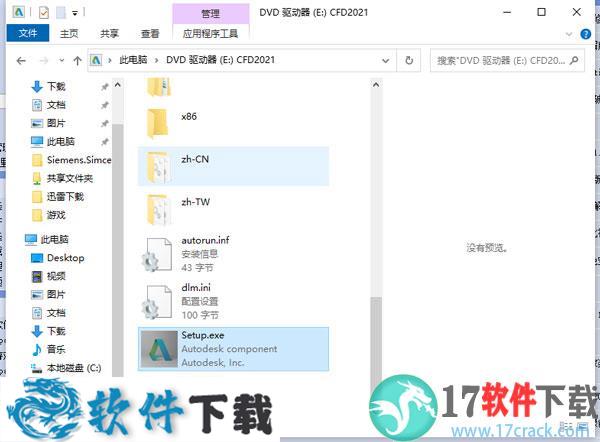Viewport: 600px width, 442px height.
Task: Open the 文件 ribbon tab
Action: pos(28,33)
